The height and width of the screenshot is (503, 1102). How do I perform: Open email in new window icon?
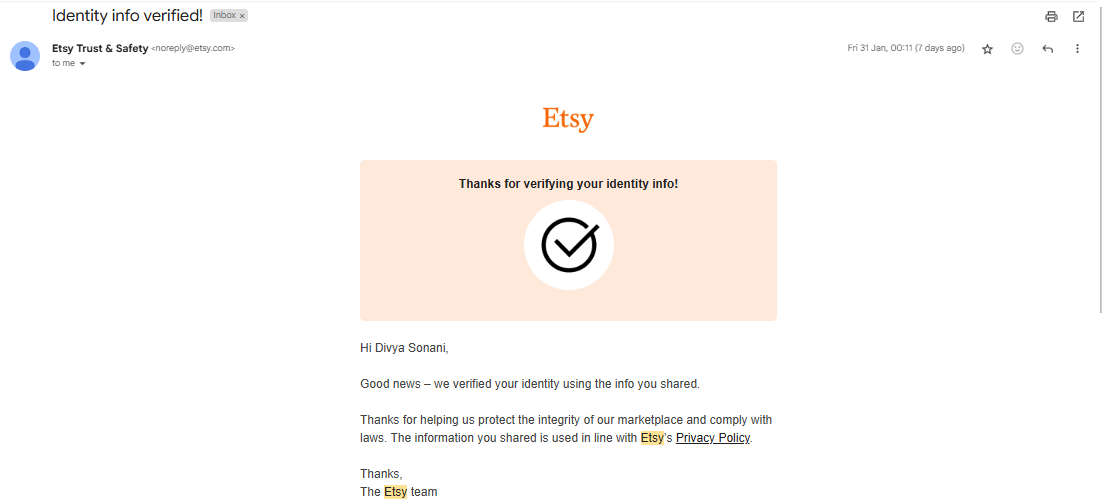point(1078,17)
